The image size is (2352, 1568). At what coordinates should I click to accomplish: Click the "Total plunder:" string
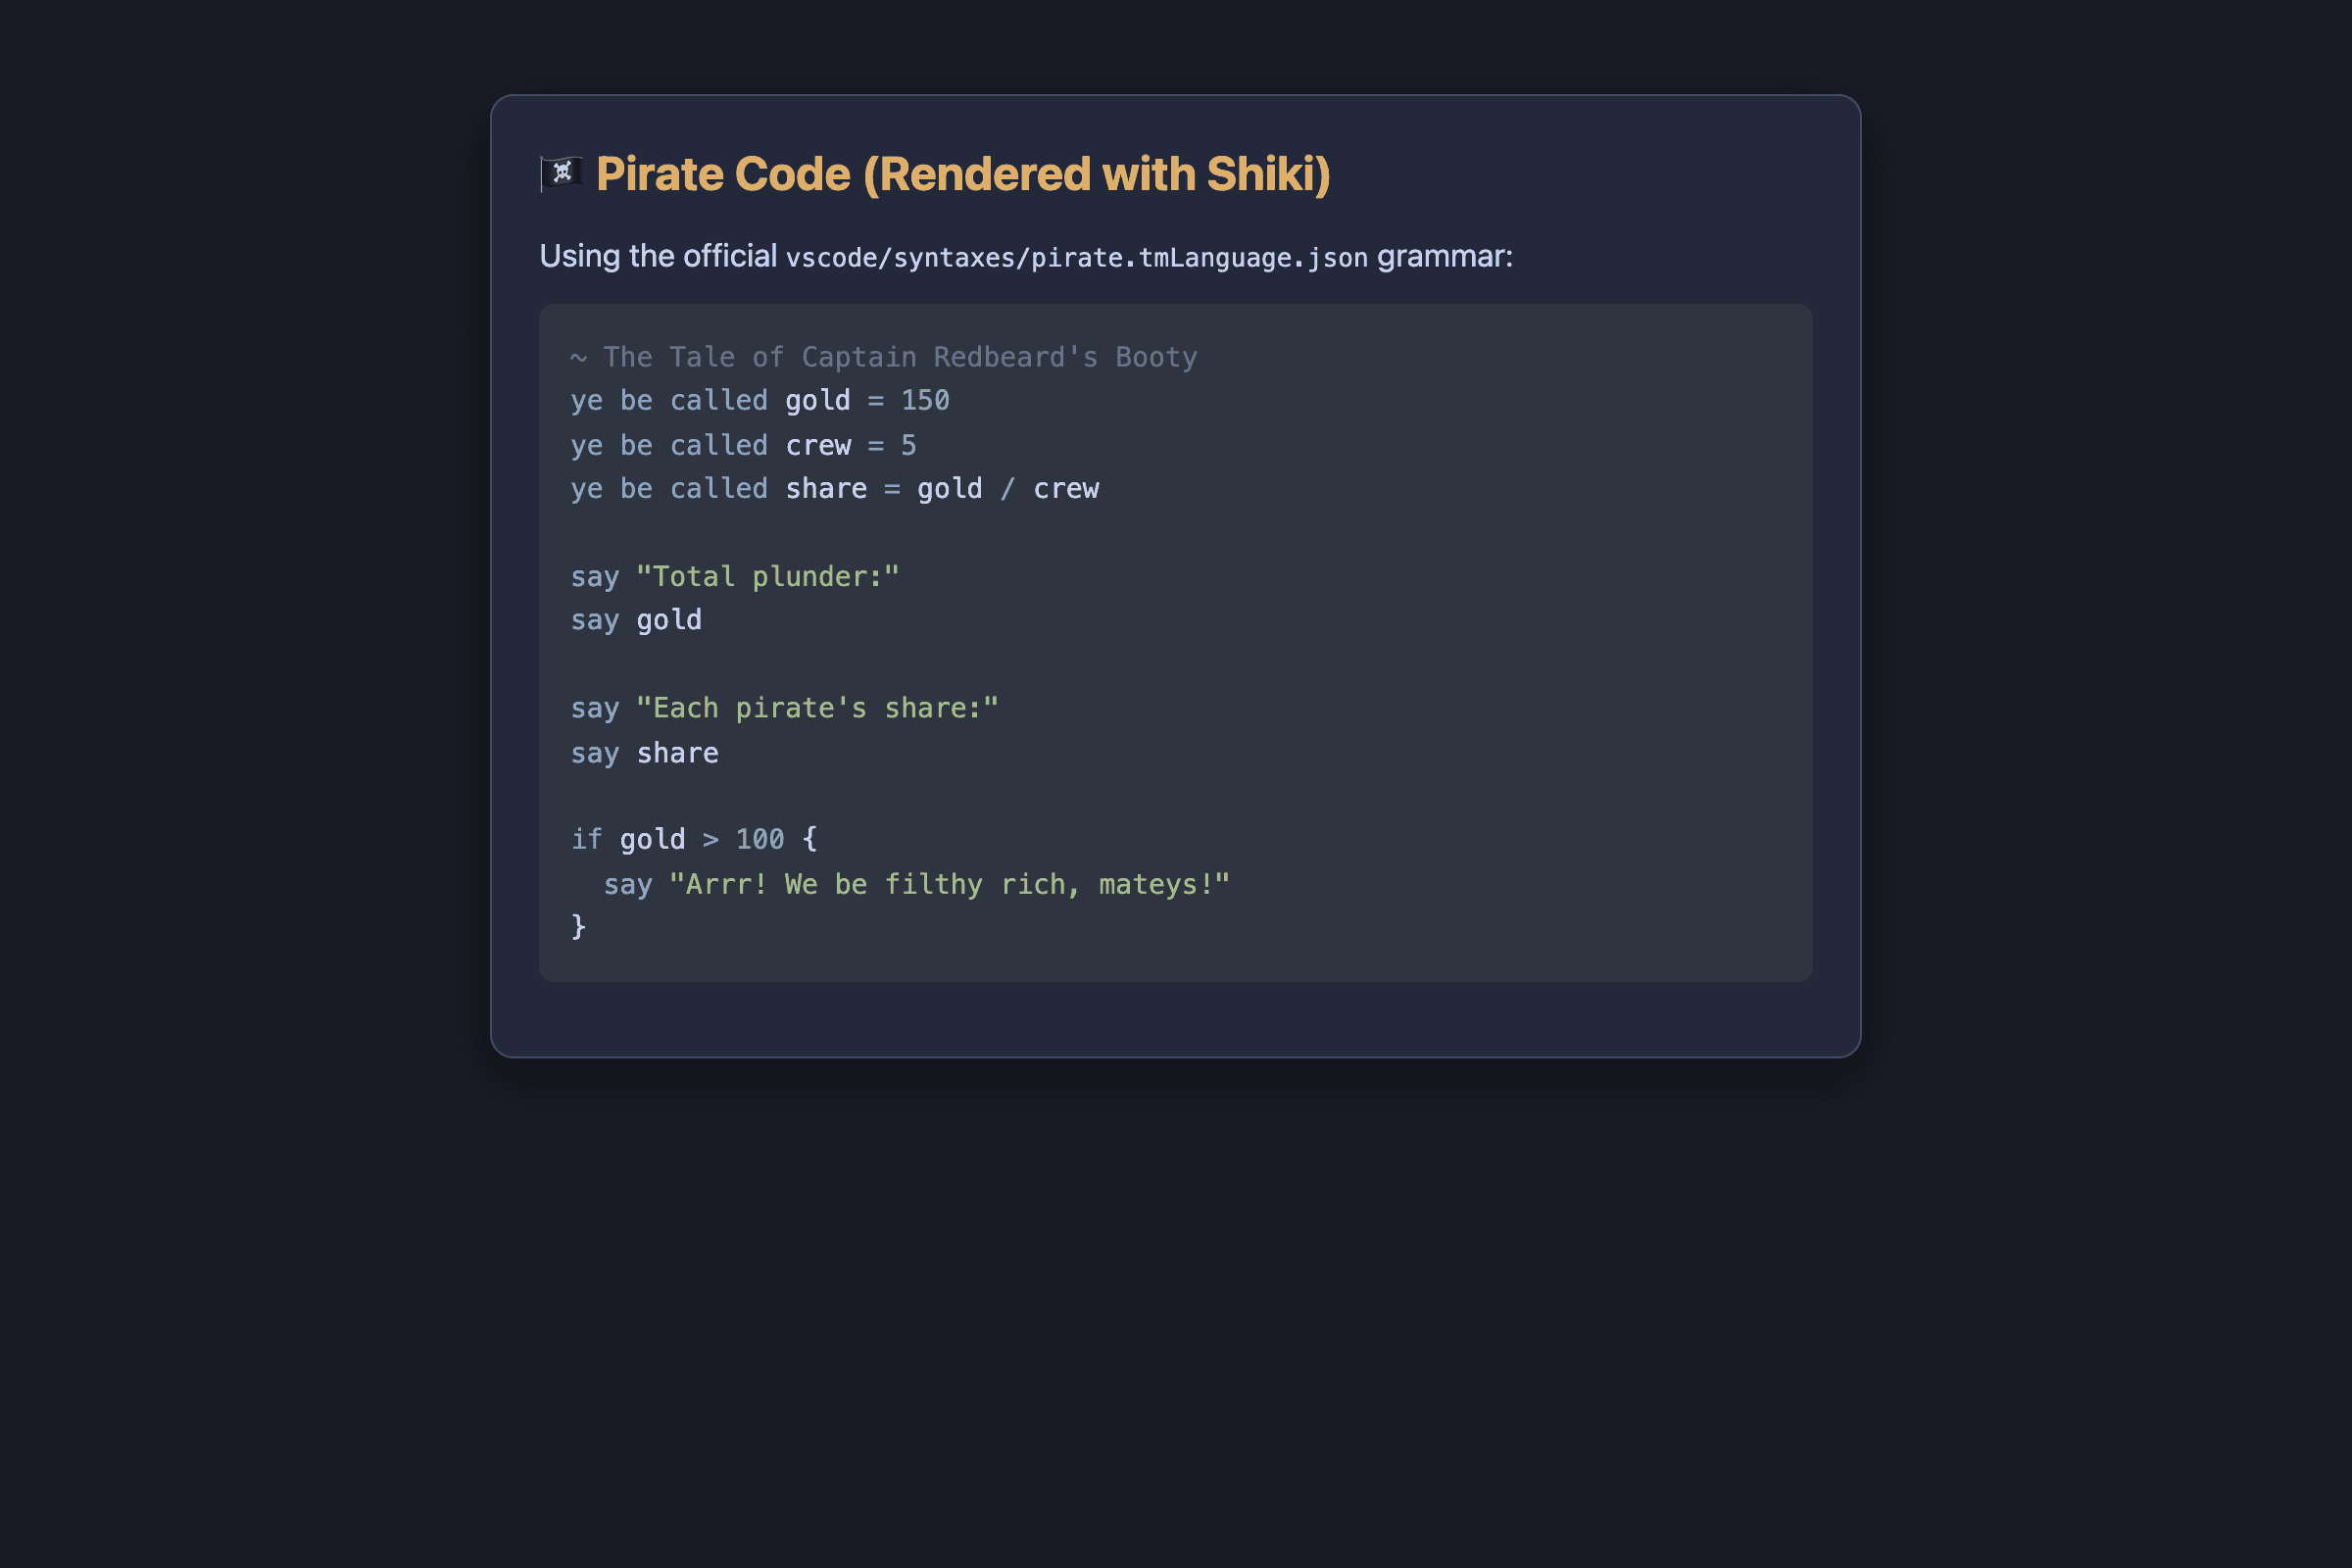(768, 577)
